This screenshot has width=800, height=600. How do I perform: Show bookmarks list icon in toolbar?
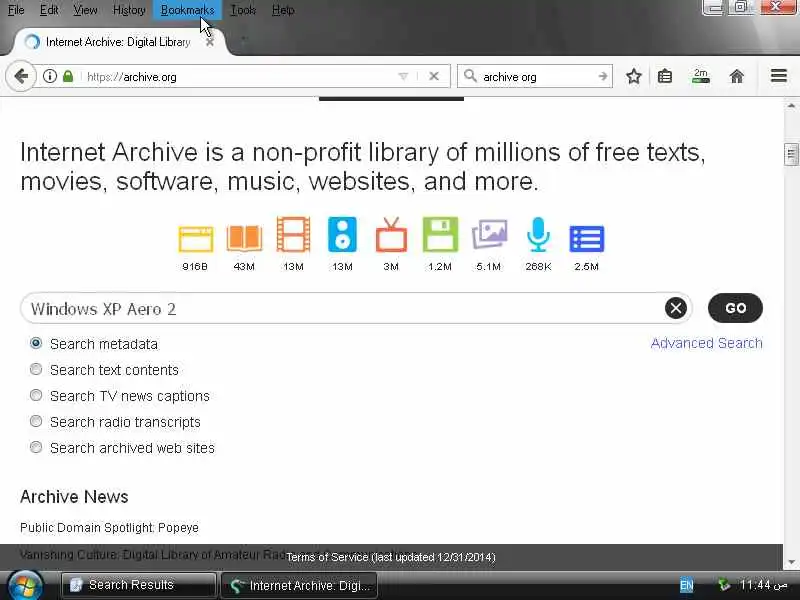(665, 77)
